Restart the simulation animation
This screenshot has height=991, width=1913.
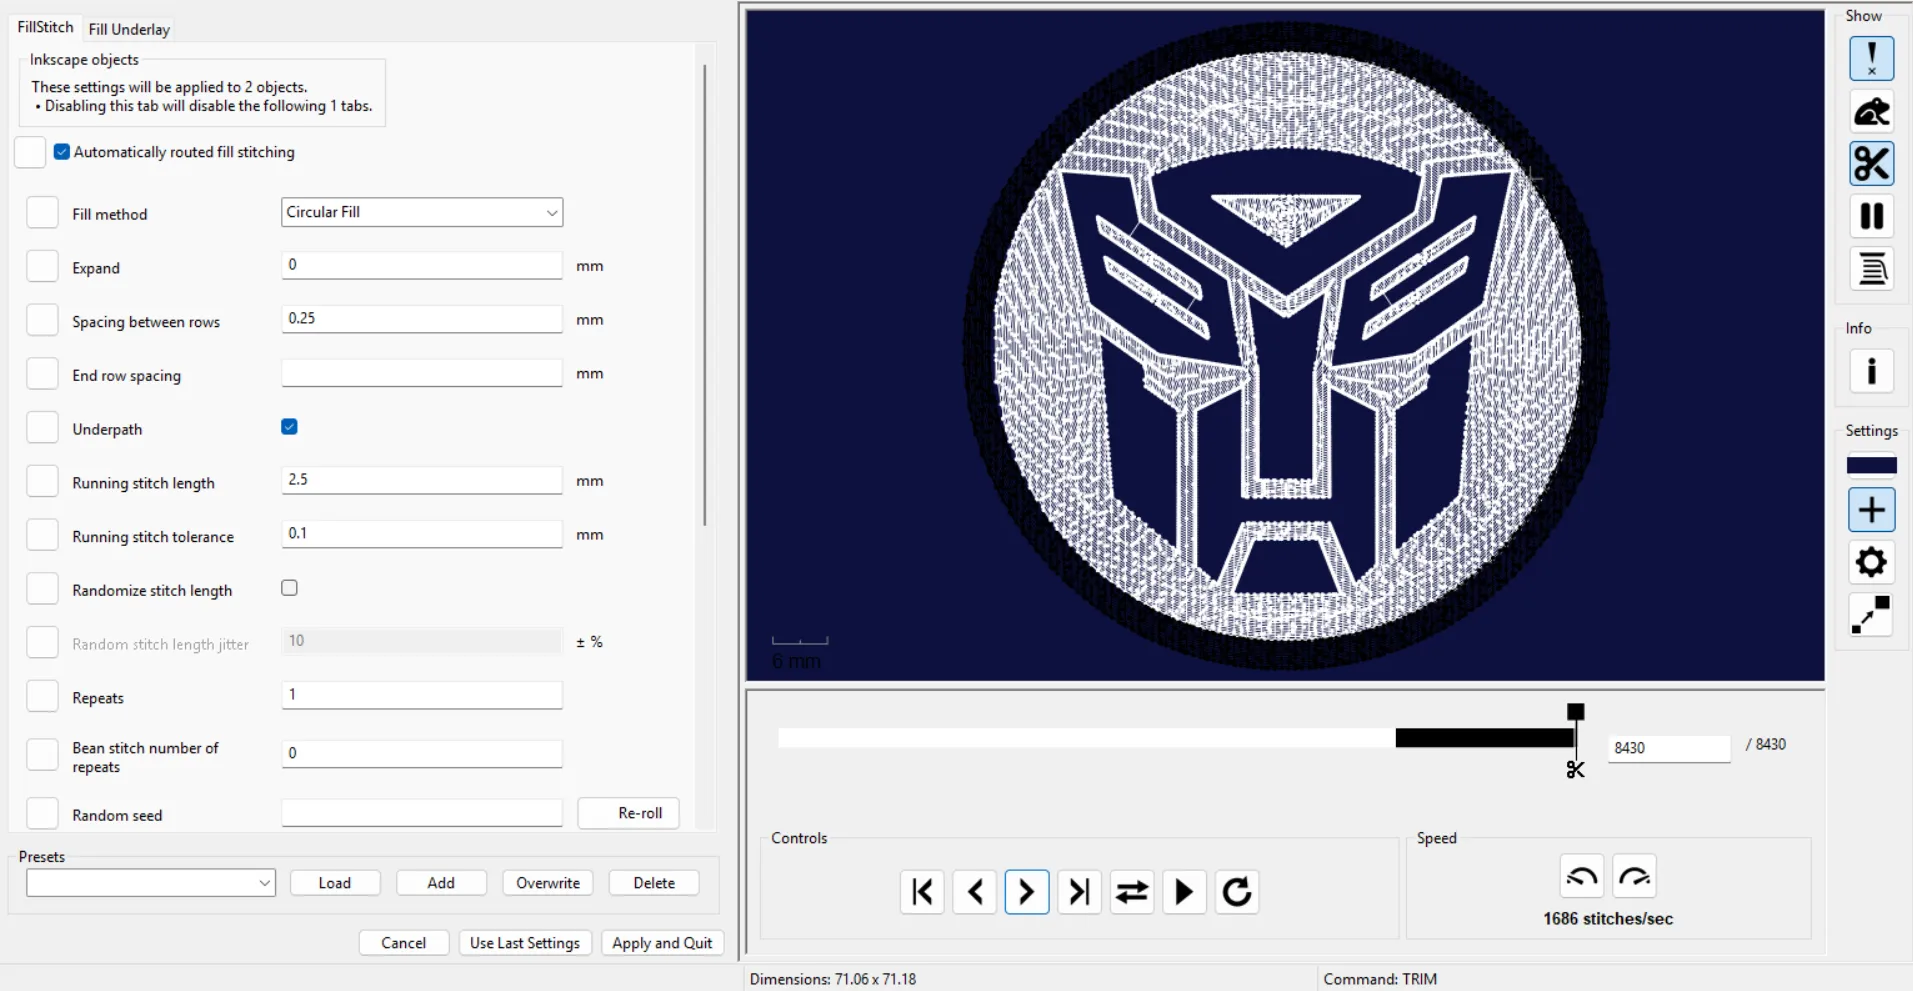[x=1237, y=891]
